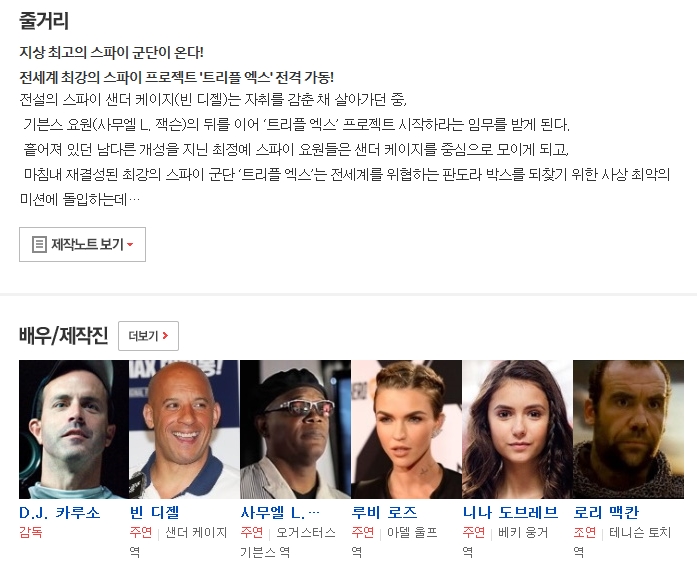Open 니나 도브레브 photo thumbnail
Image resolution: width=697 pixels, height=574 pixels.
[x=517, y=429]
